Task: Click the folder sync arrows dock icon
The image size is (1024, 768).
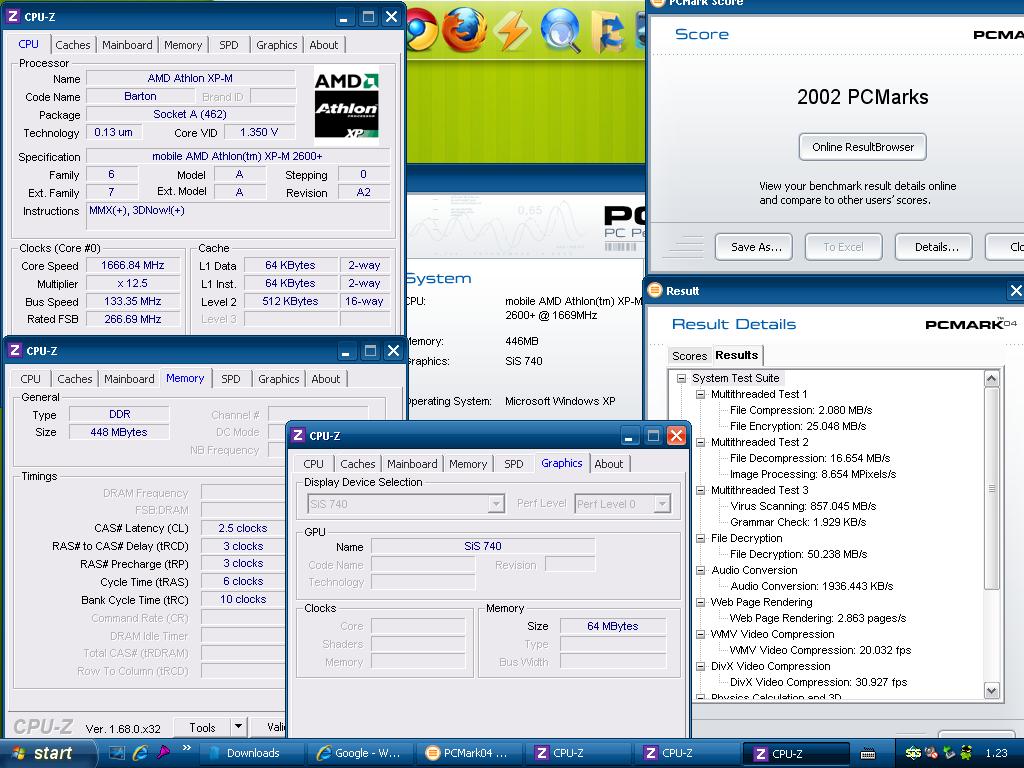Action: coord(609,30)
